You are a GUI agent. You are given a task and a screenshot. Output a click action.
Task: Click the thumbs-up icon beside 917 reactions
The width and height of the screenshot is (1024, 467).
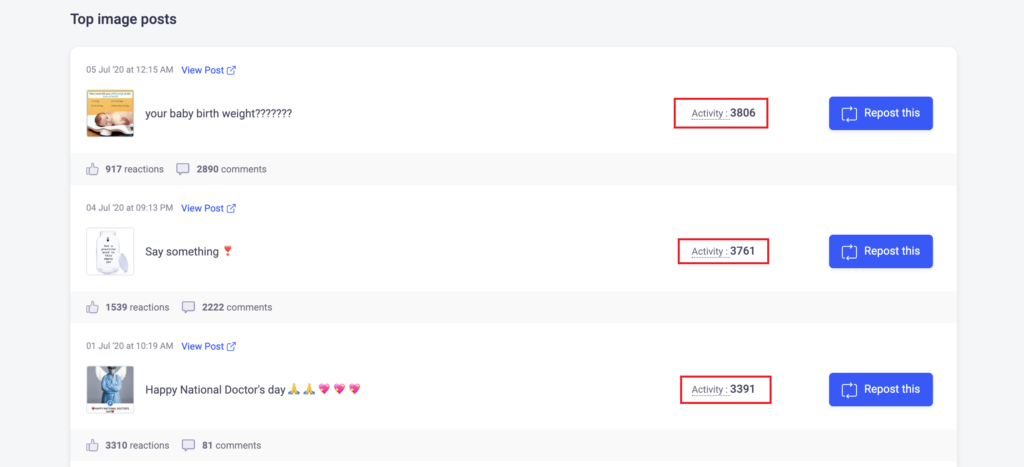(92, 169)
